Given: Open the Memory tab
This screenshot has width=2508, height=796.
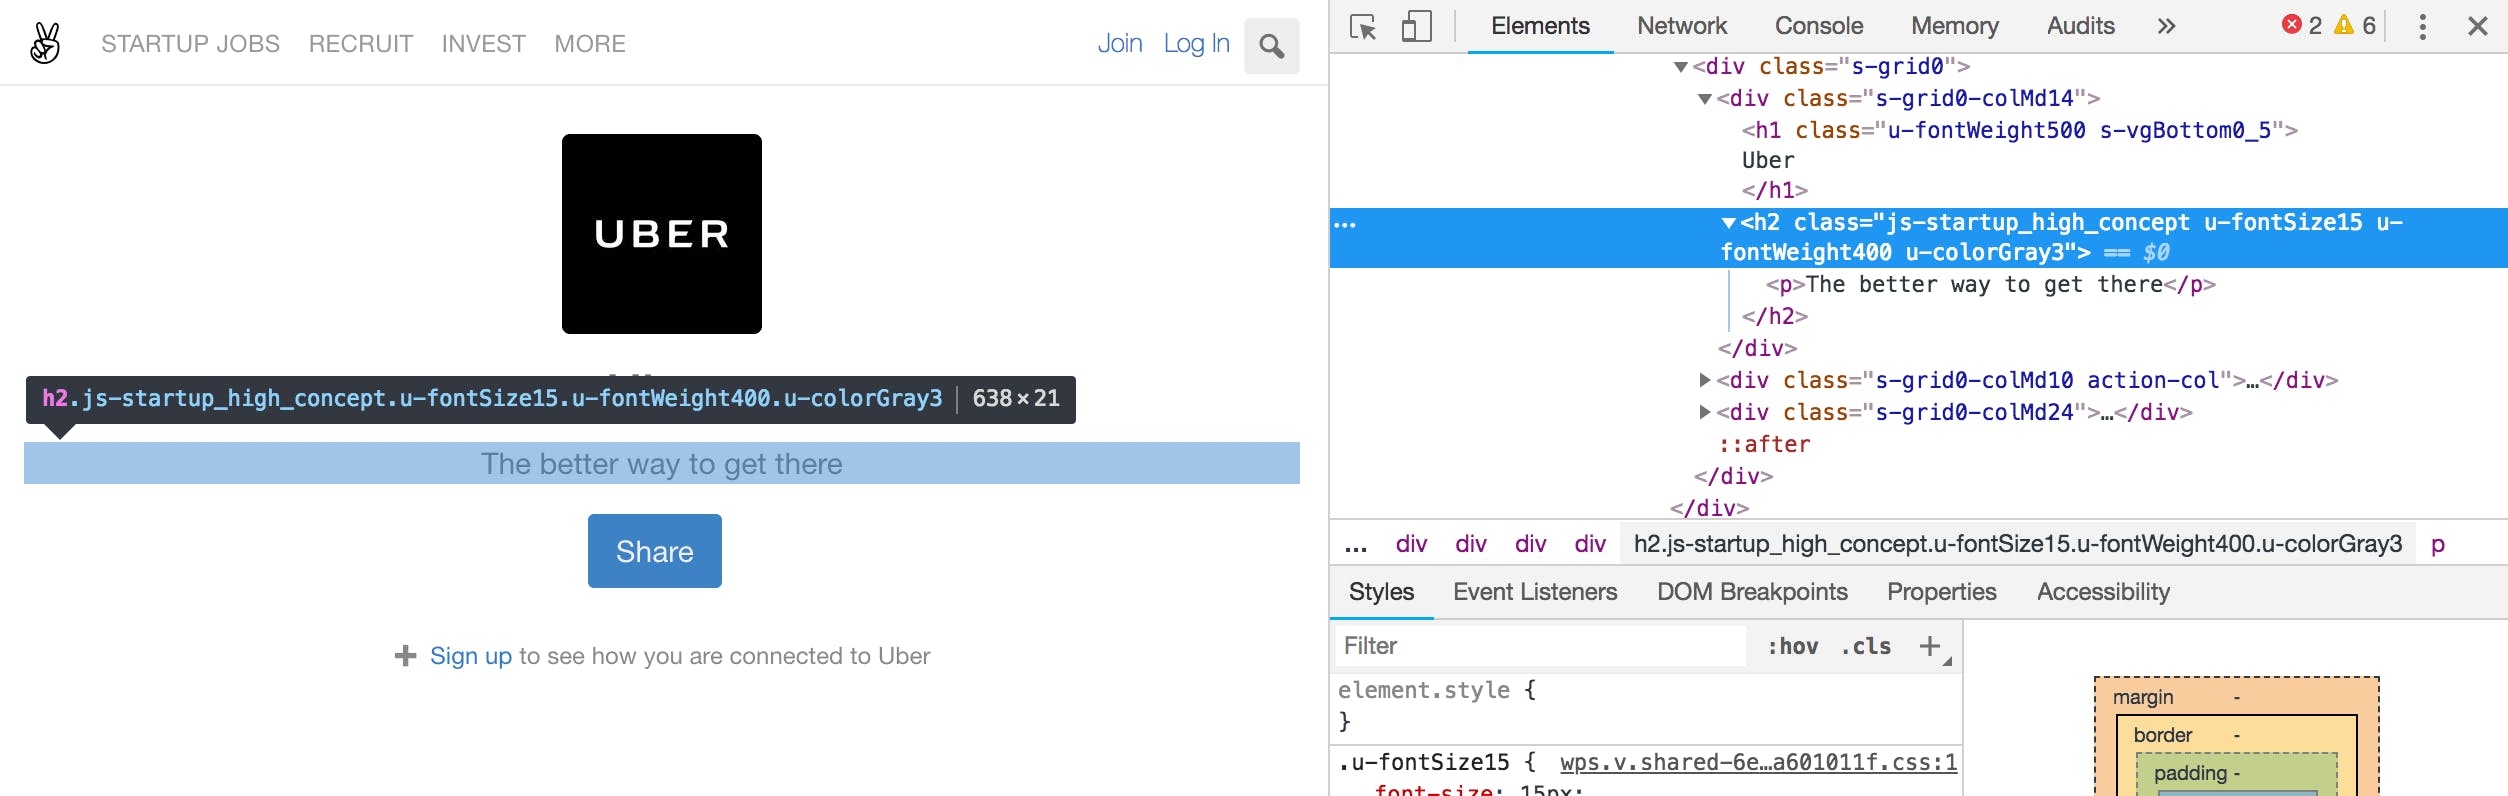Looking at the screenshot, I should (1954, 26).
